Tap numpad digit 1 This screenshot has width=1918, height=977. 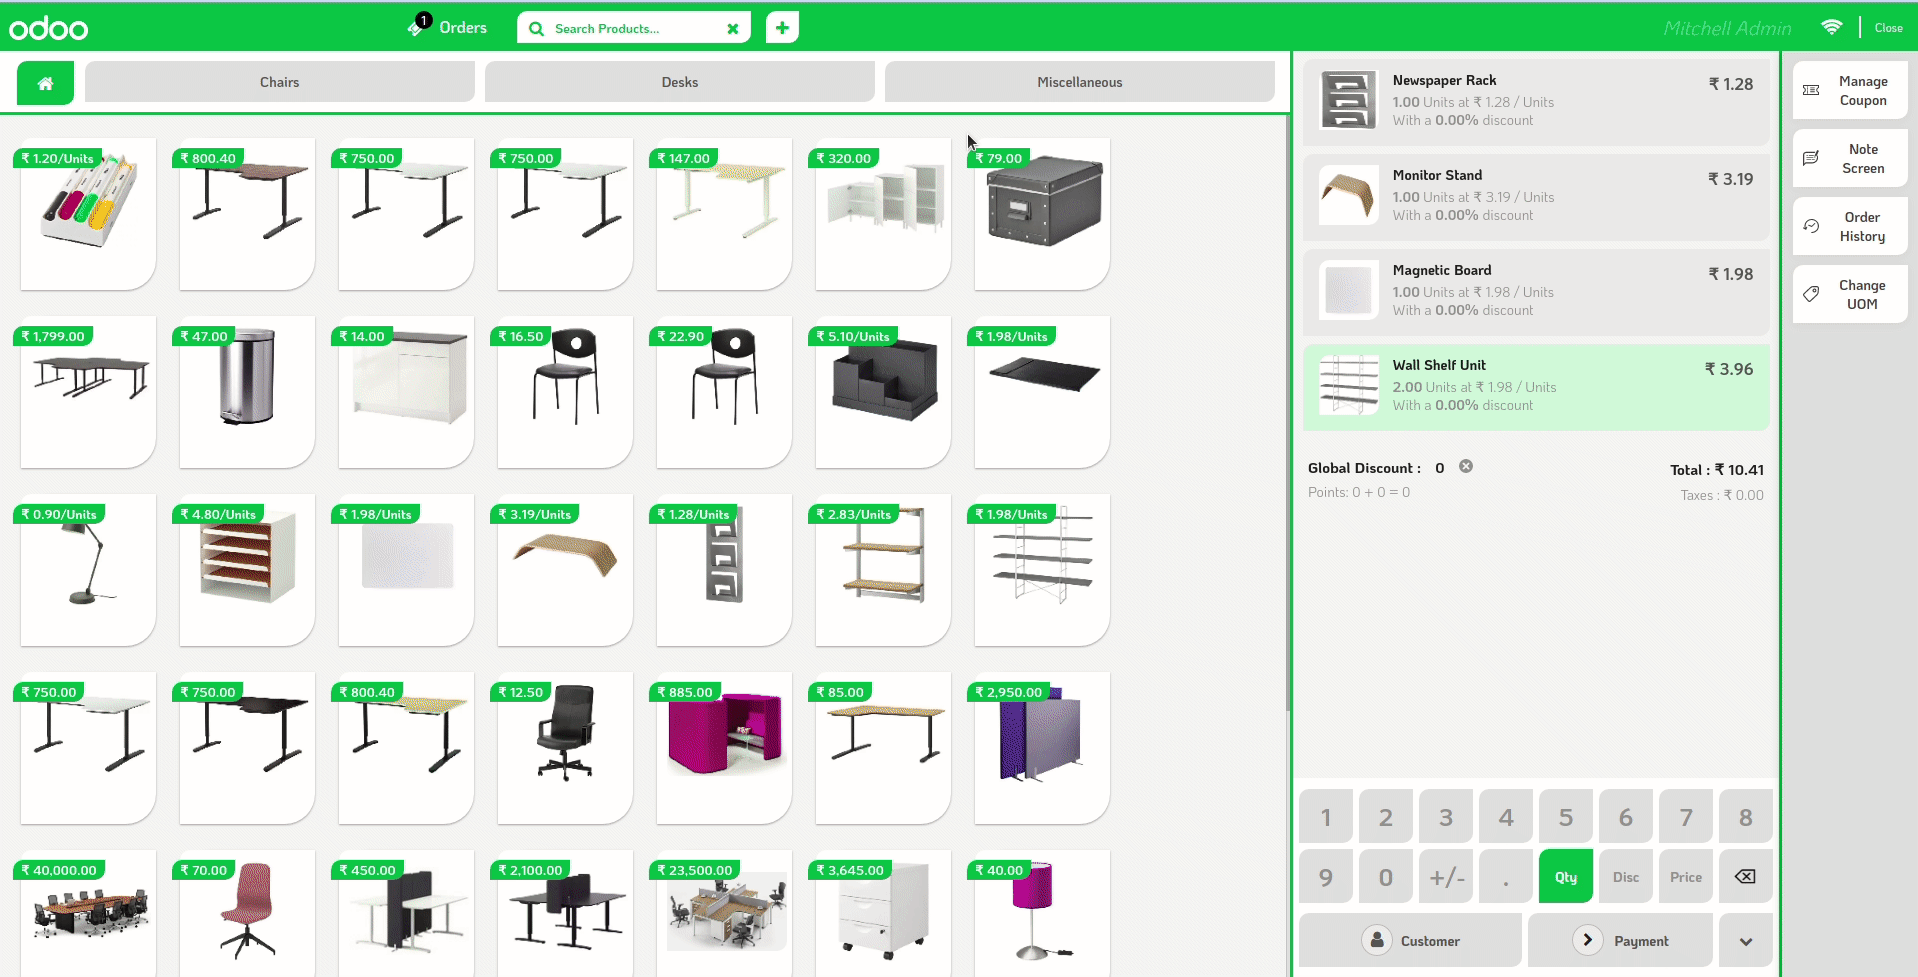tap(1326, 817)
